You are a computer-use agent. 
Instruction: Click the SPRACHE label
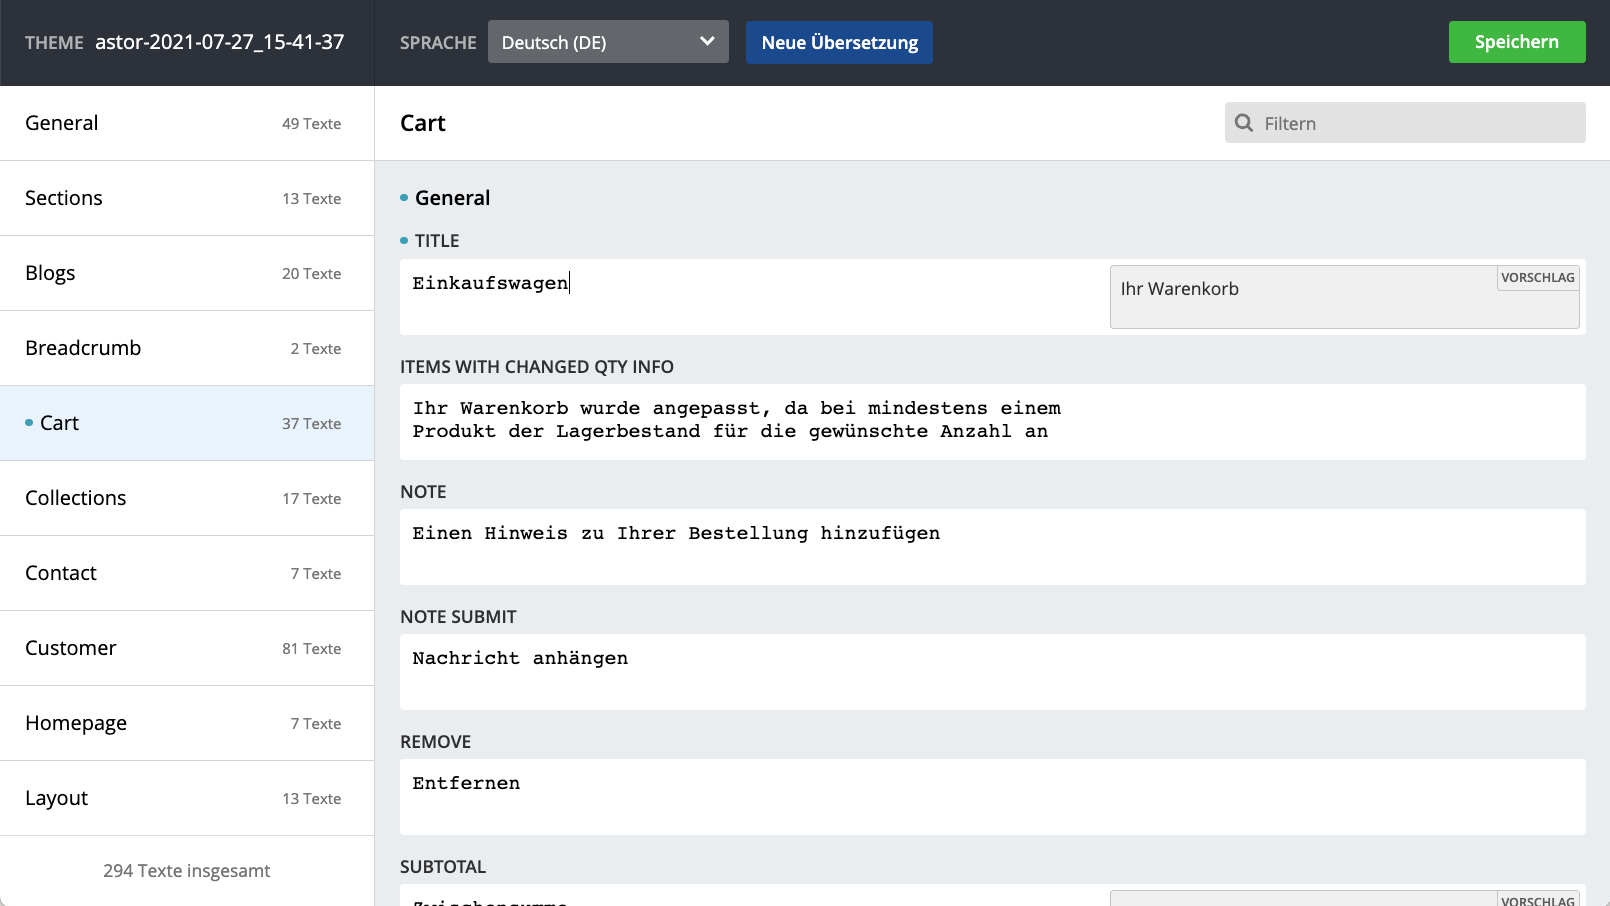[438, 43]
